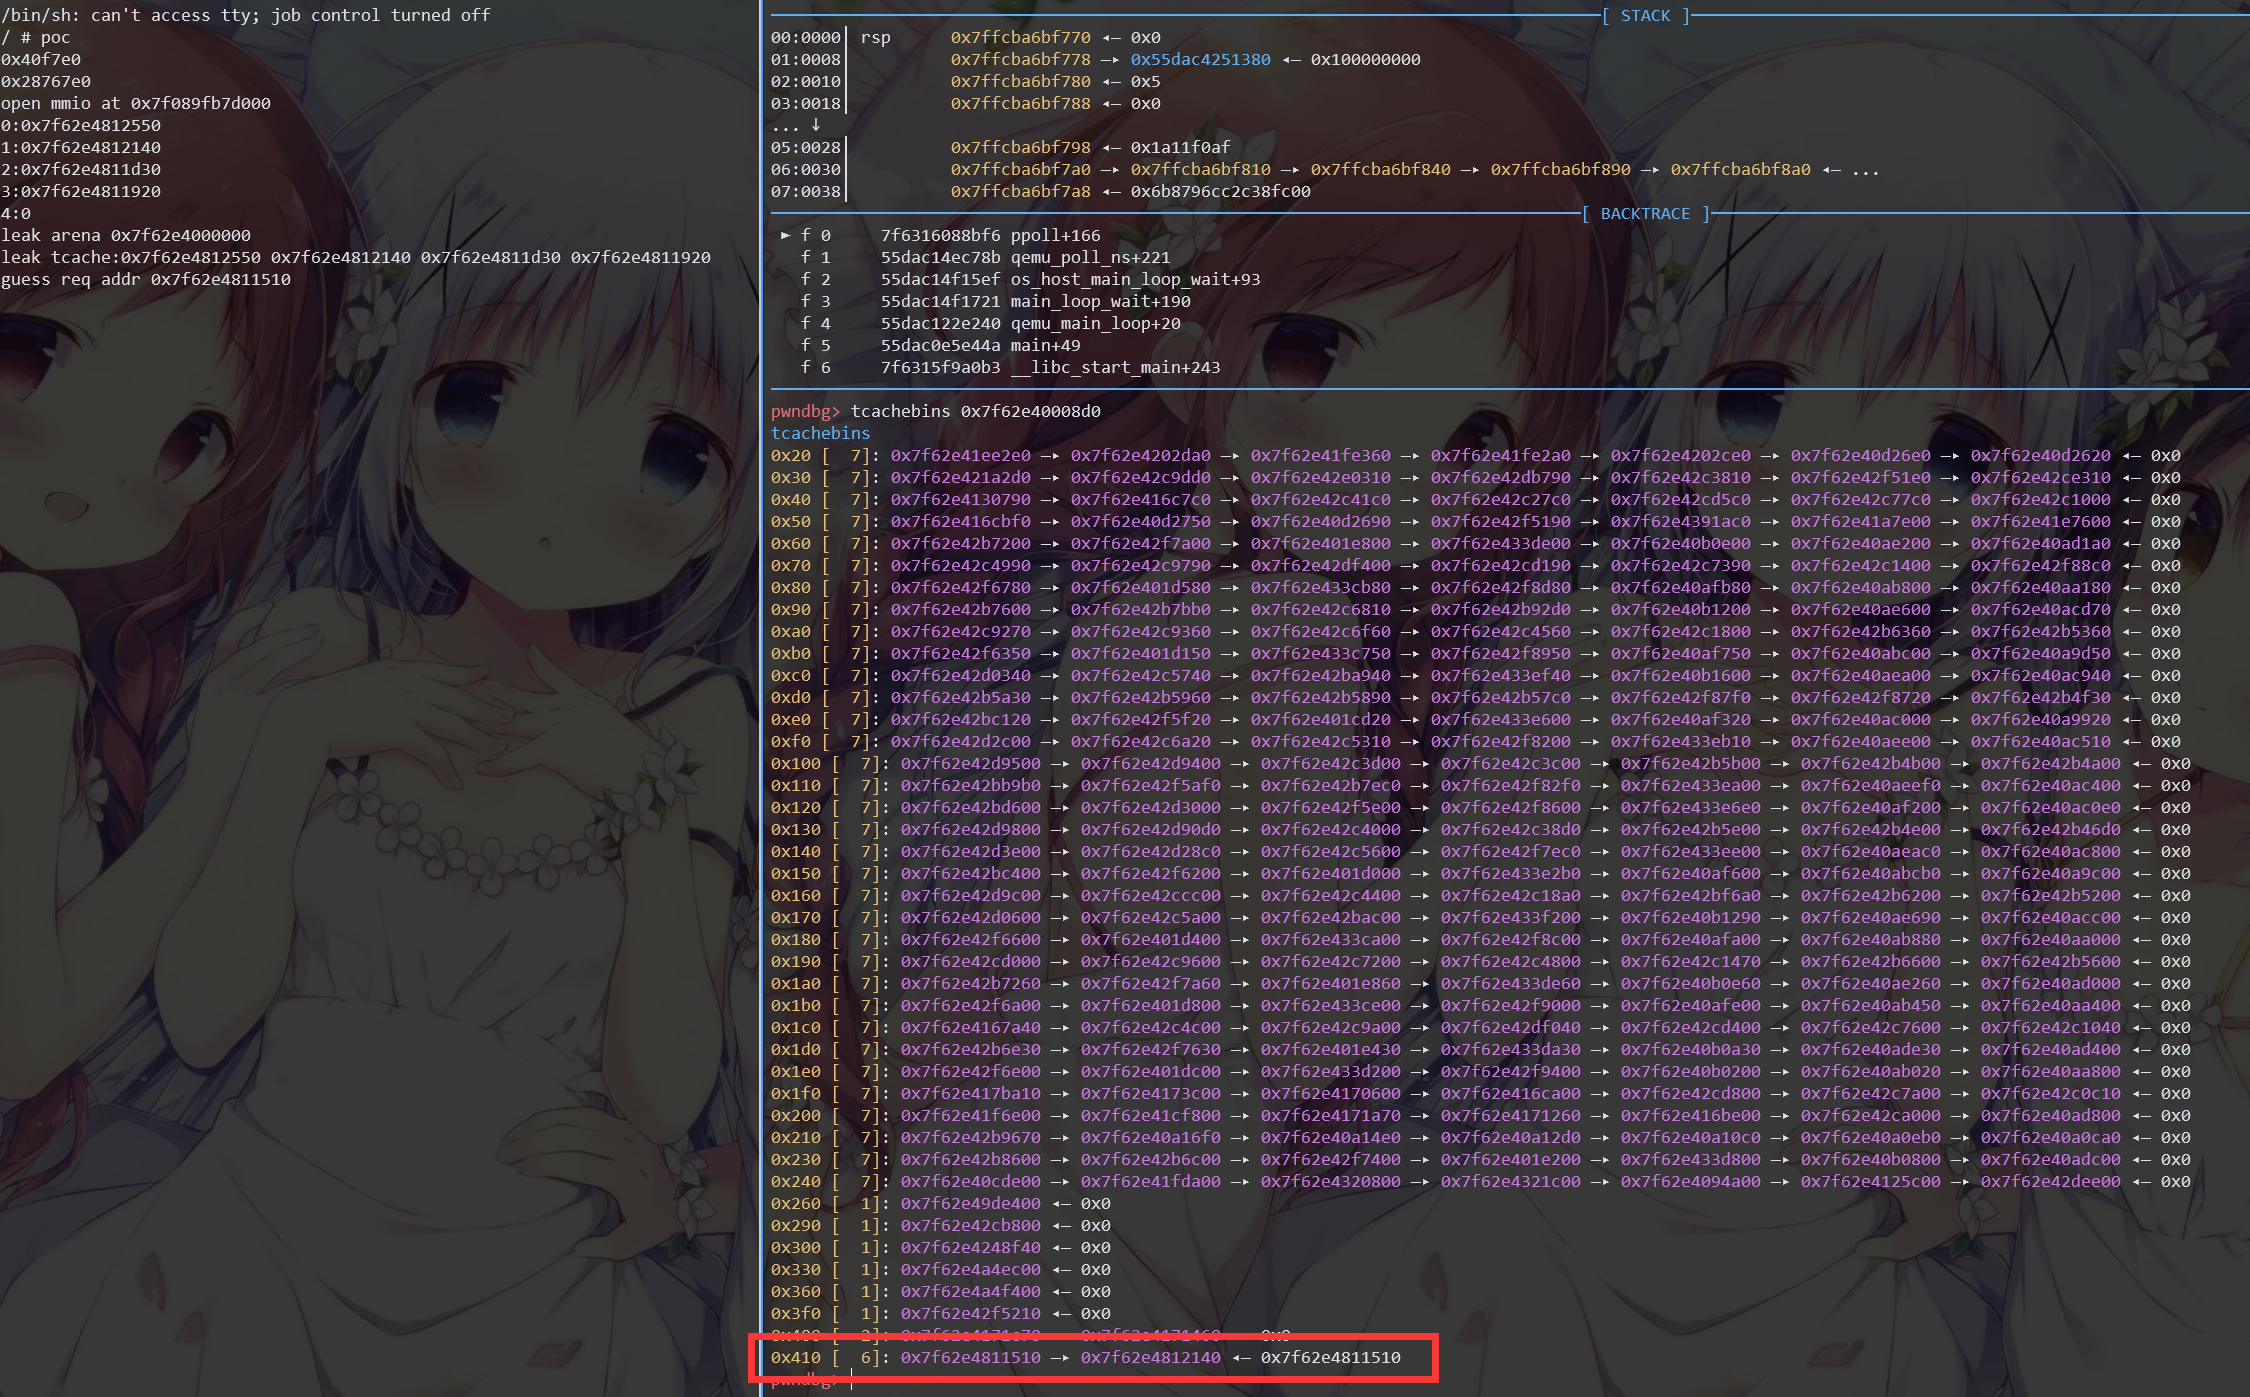Click the '05:0028' stack offset label
2250x1397 pixels.
(x=806, y=147)
